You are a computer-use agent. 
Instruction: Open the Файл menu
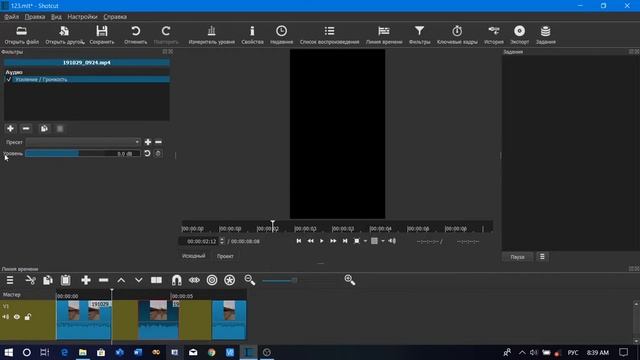(x=11, y=17)
